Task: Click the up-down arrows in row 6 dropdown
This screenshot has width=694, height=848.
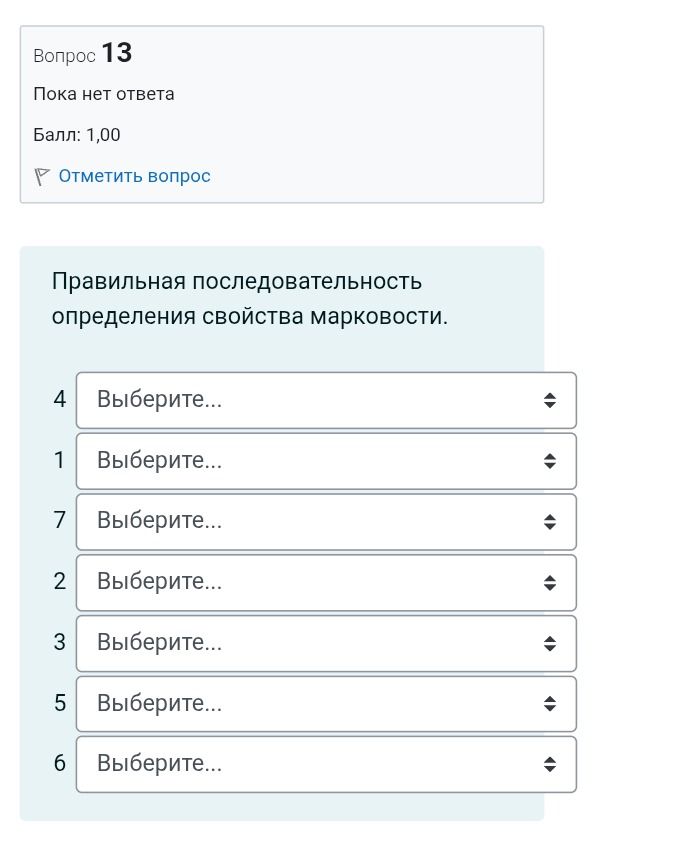Action: (550, 764)
